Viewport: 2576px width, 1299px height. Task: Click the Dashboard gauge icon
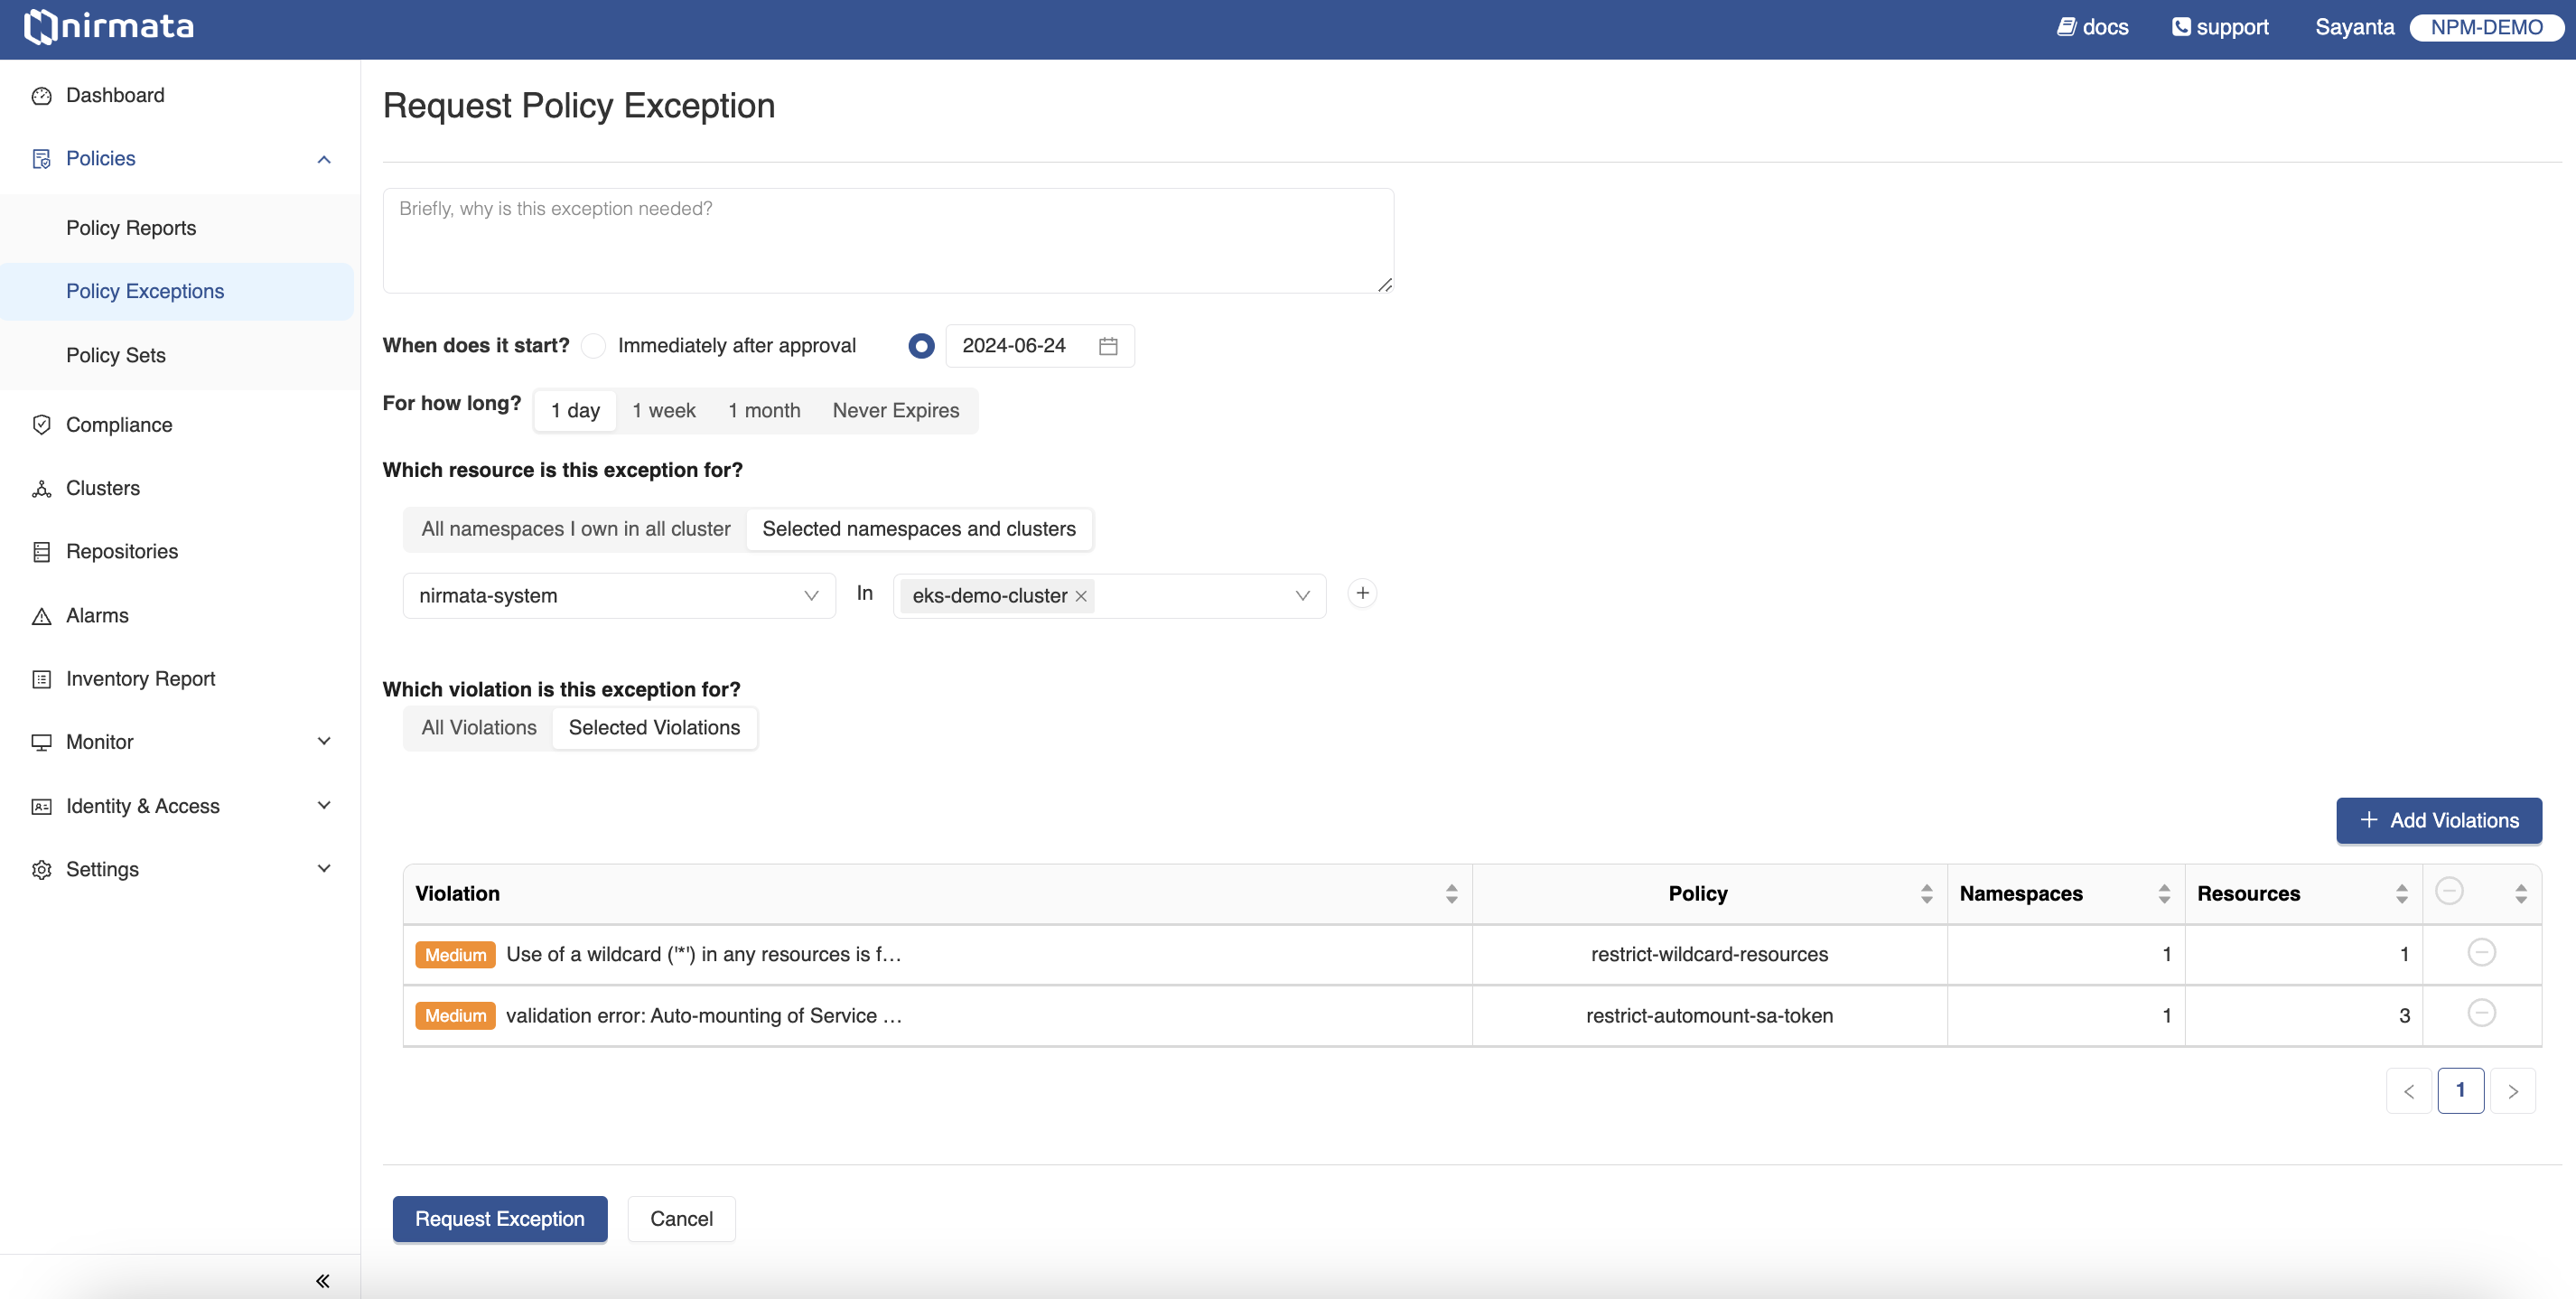pos(41,96)
